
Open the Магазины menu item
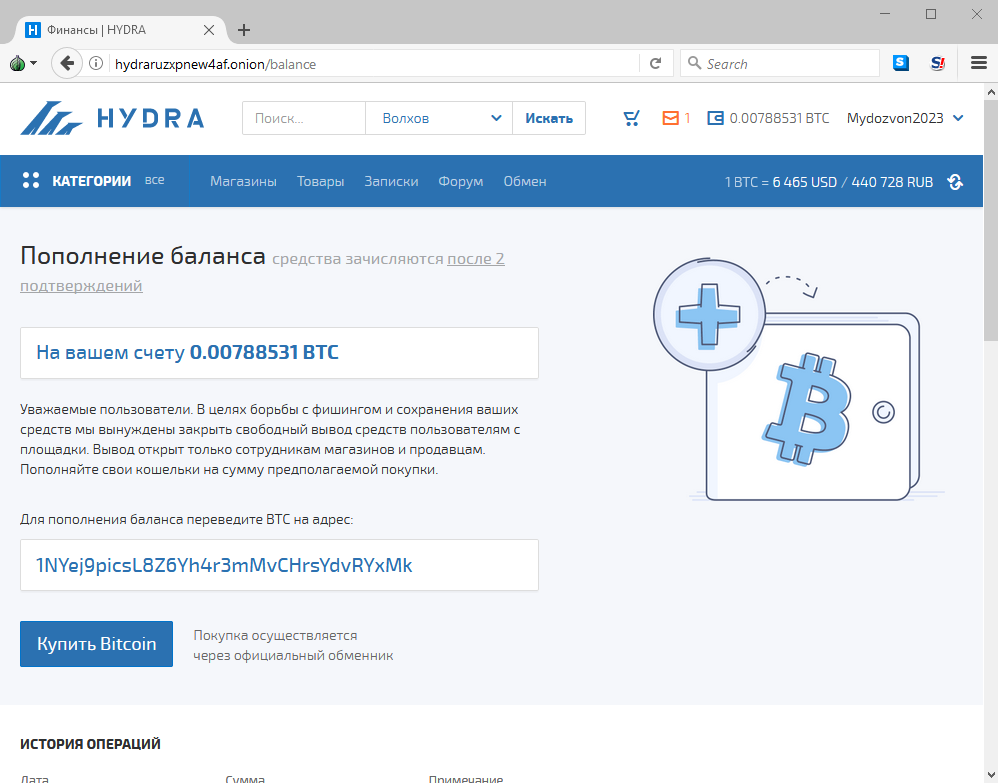(x=243, y=181)
